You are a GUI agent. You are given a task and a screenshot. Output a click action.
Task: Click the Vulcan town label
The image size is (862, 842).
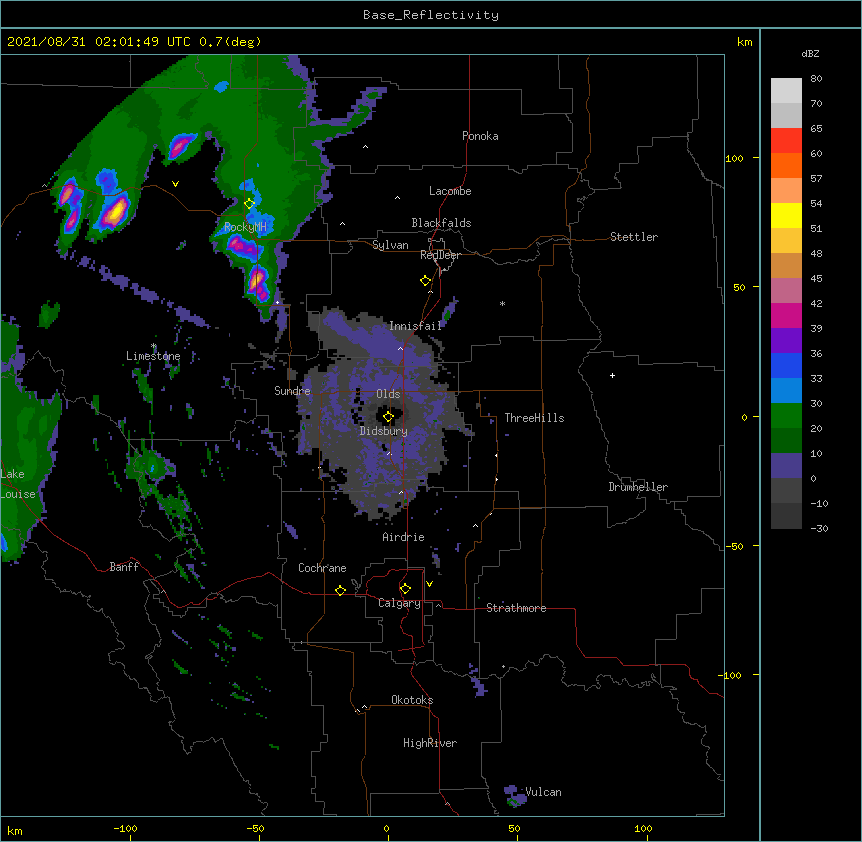543,792
